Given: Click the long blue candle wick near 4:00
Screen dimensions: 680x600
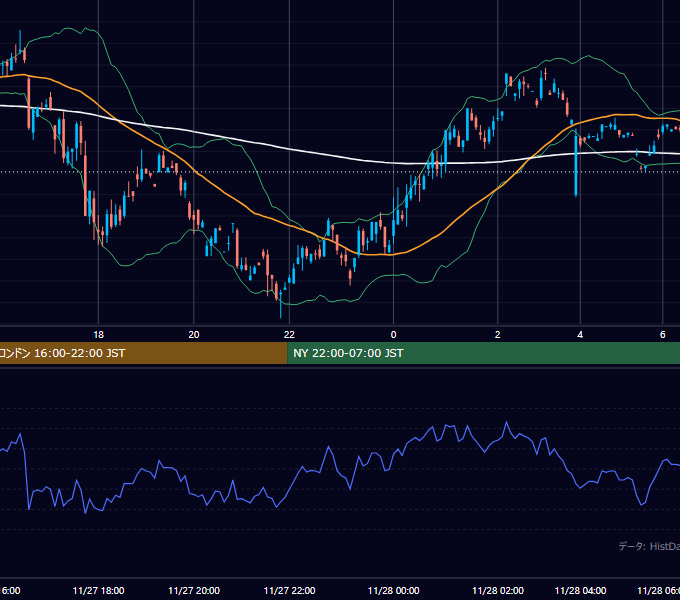Looking at the screenshot, I should (576, 165).
